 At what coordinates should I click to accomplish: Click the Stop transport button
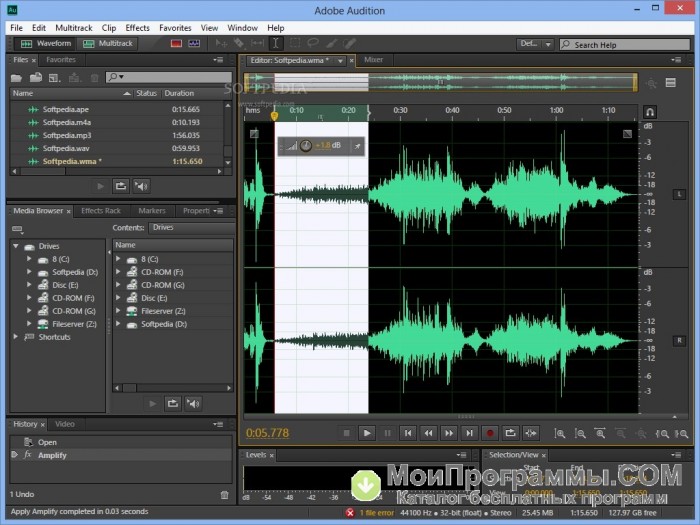tap(346, 433)
